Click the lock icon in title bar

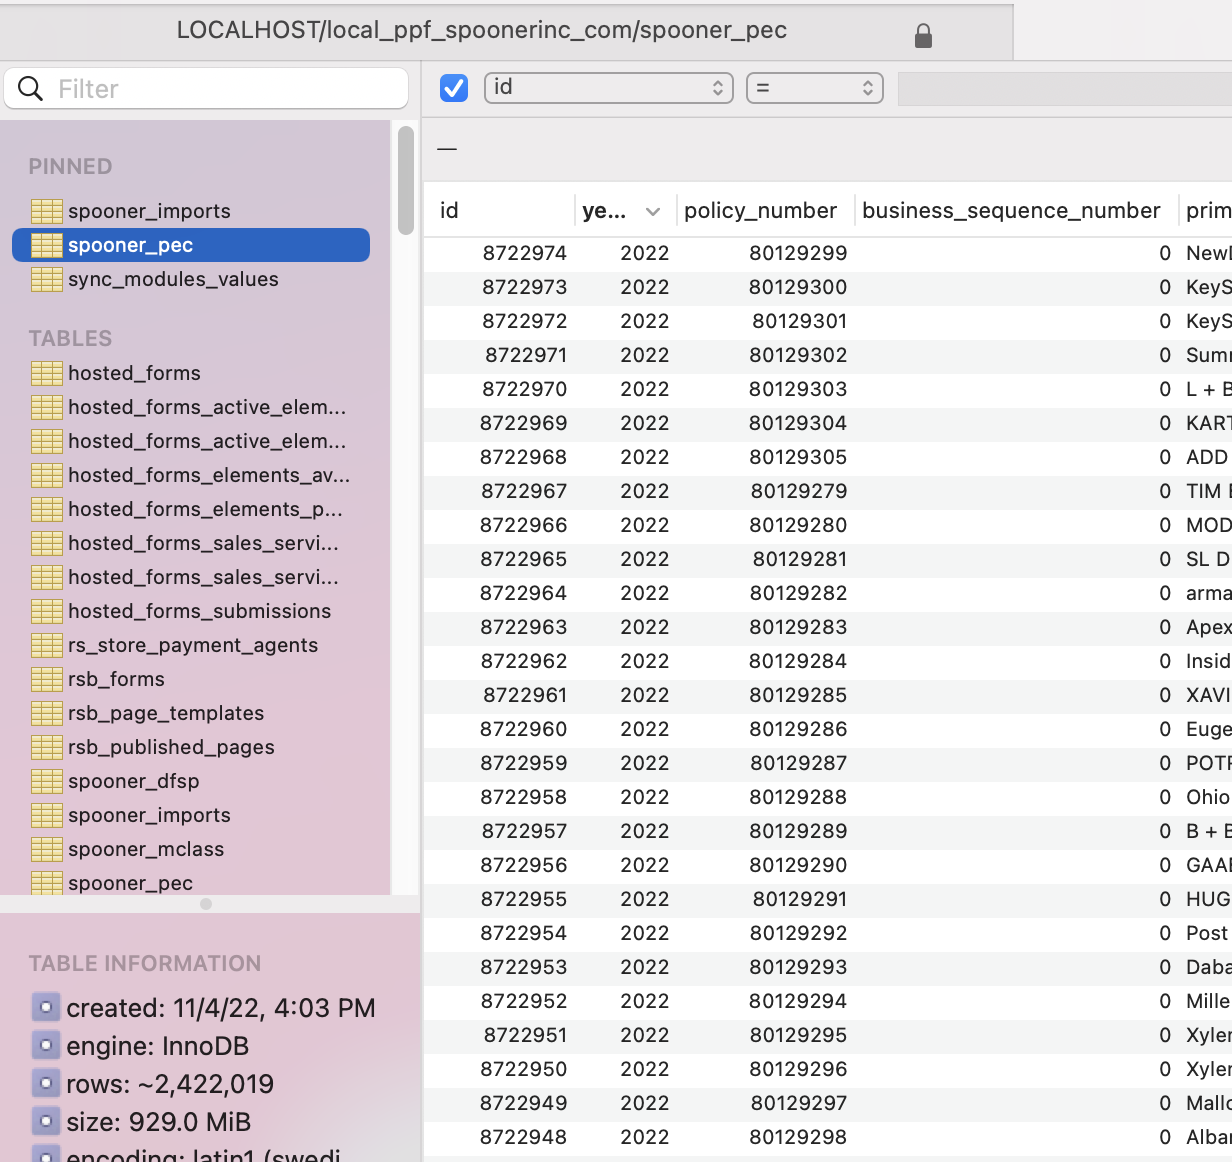tap(923, 37)
